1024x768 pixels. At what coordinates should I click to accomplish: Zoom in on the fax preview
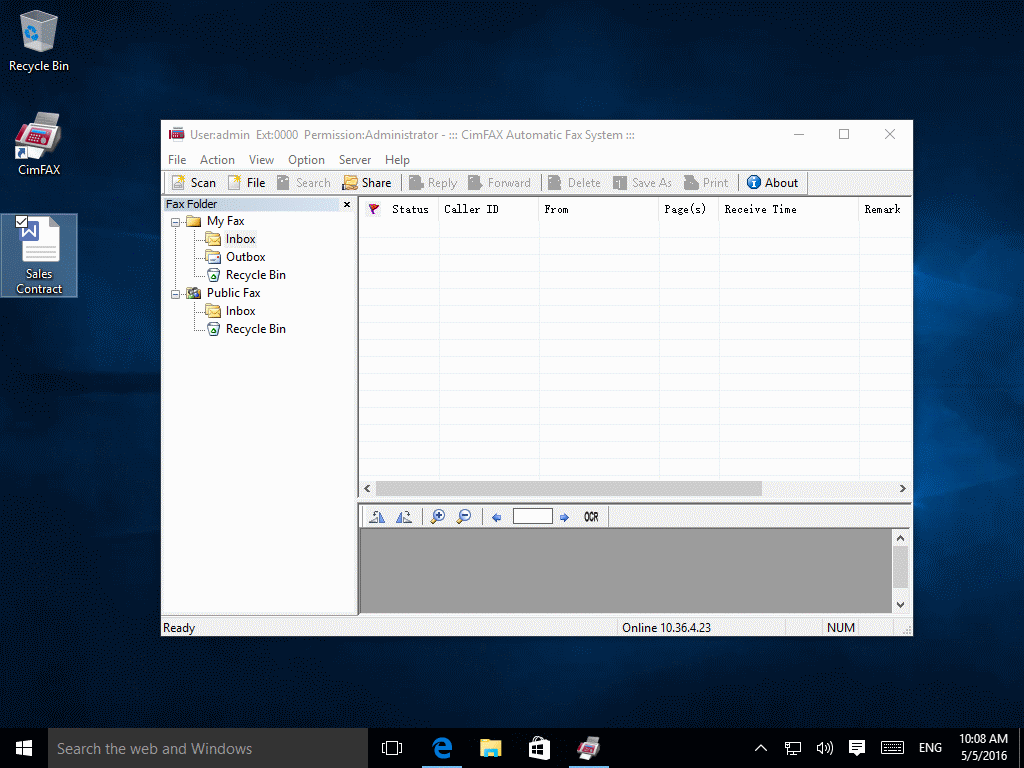pos(438,517)
